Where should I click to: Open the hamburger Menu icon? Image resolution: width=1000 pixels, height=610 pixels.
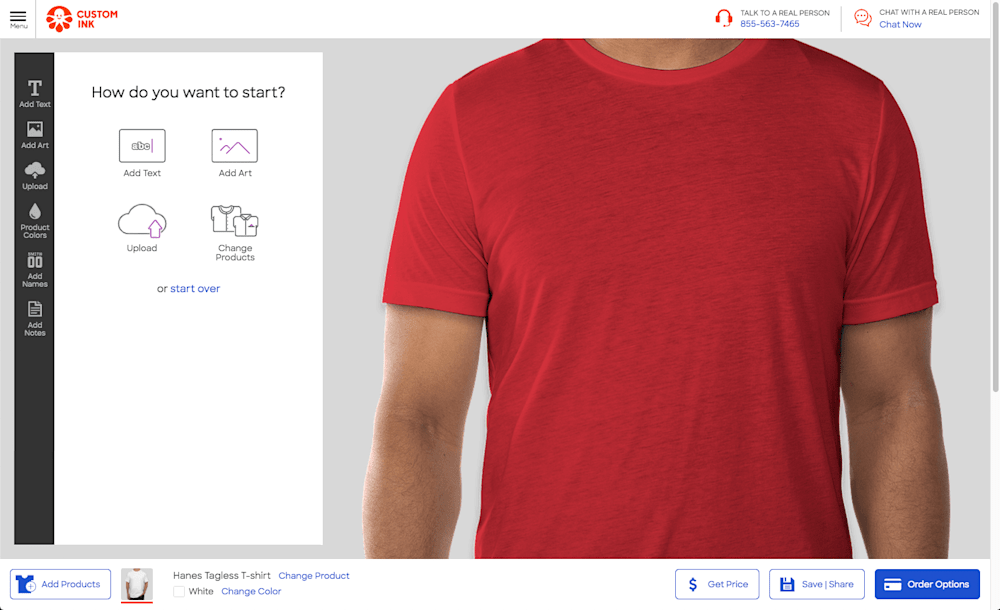point(18,18)
